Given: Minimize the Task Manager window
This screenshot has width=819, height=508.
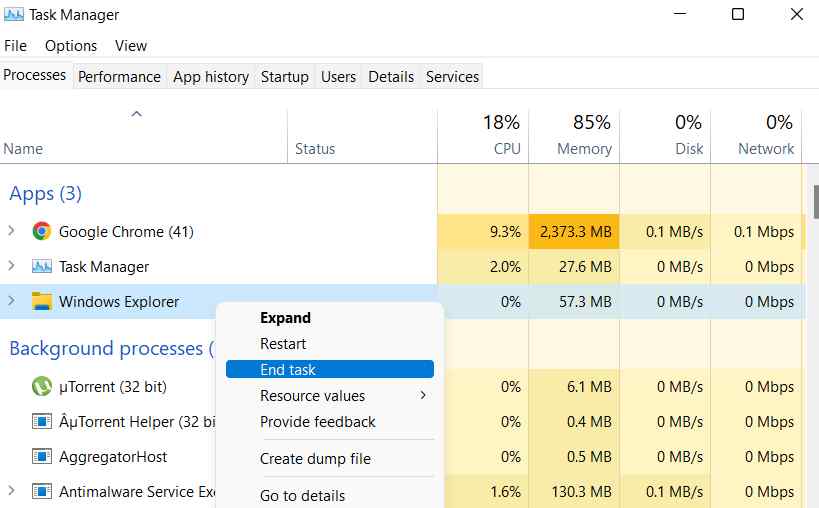Looking at the screenshot, I should [680, 14].
